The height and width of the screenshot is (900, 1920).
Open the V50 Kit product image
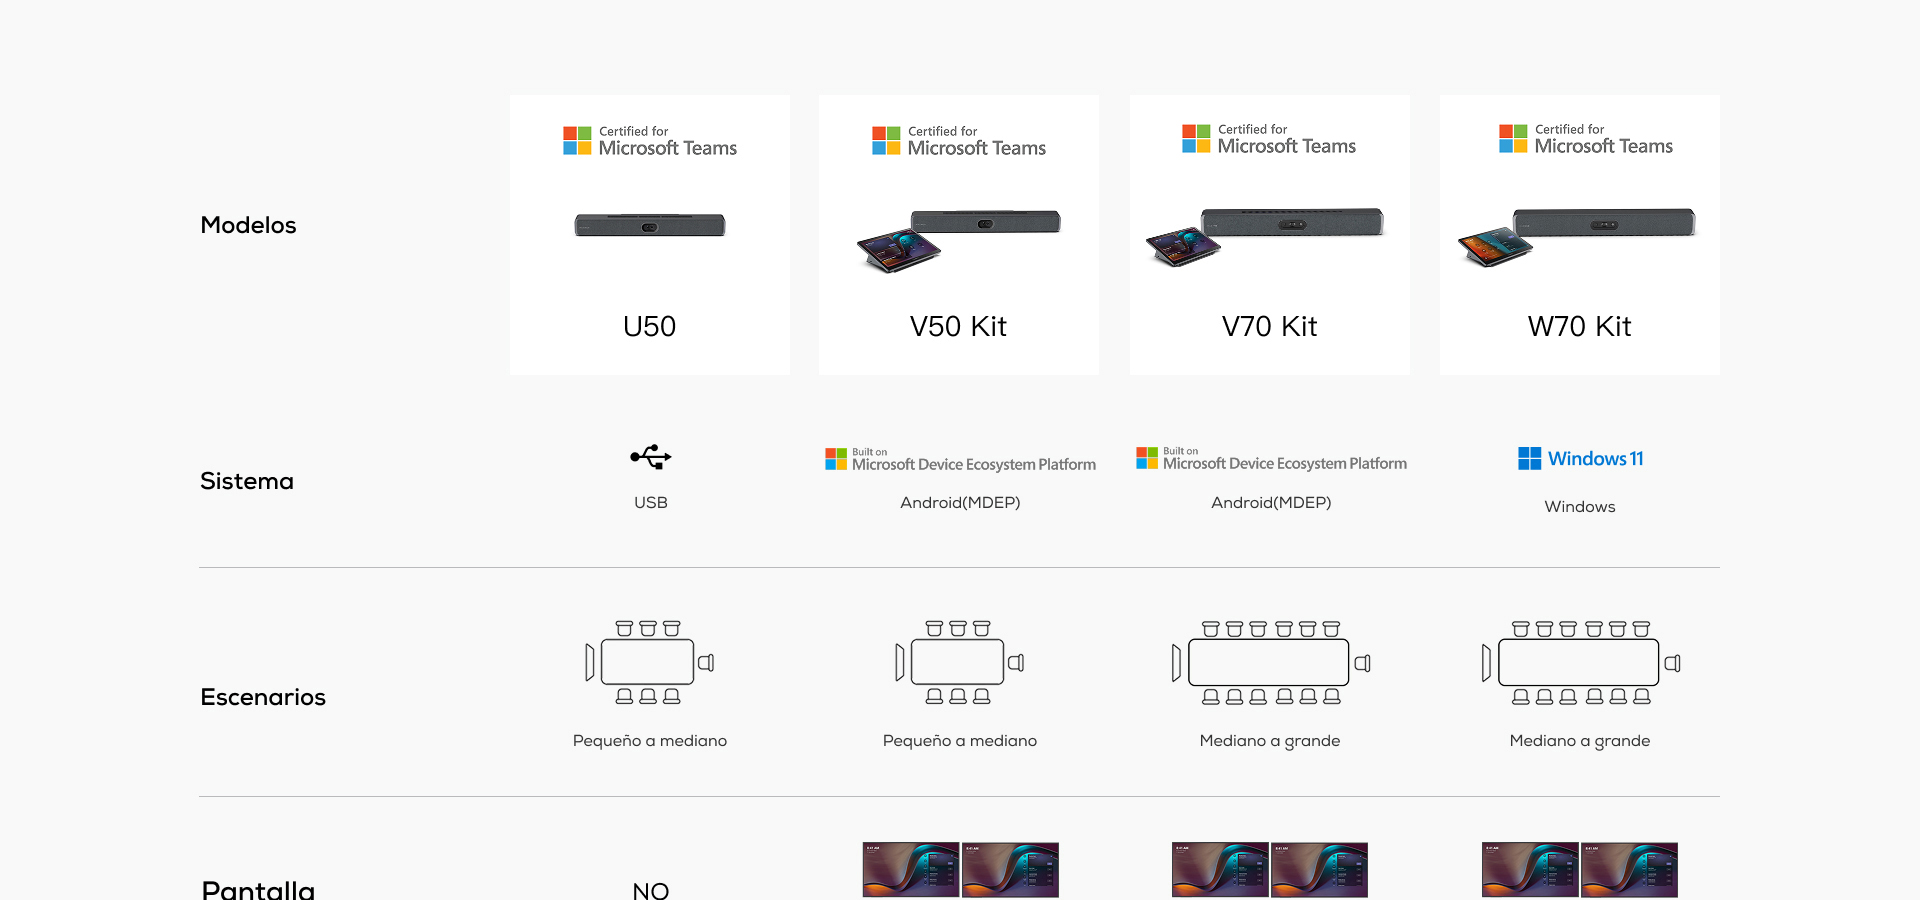pos(959,240)
